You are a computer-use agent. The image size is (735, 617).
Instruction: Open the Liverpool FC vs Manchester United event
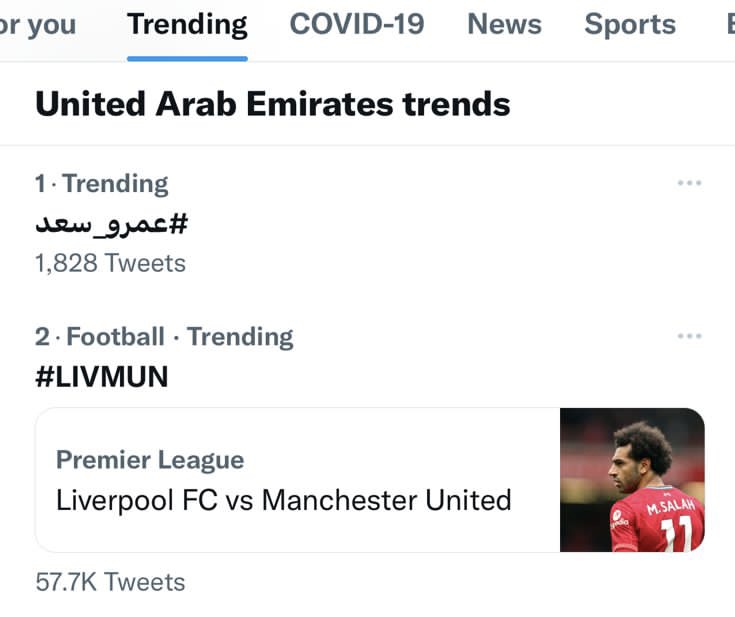coord(283,499)
